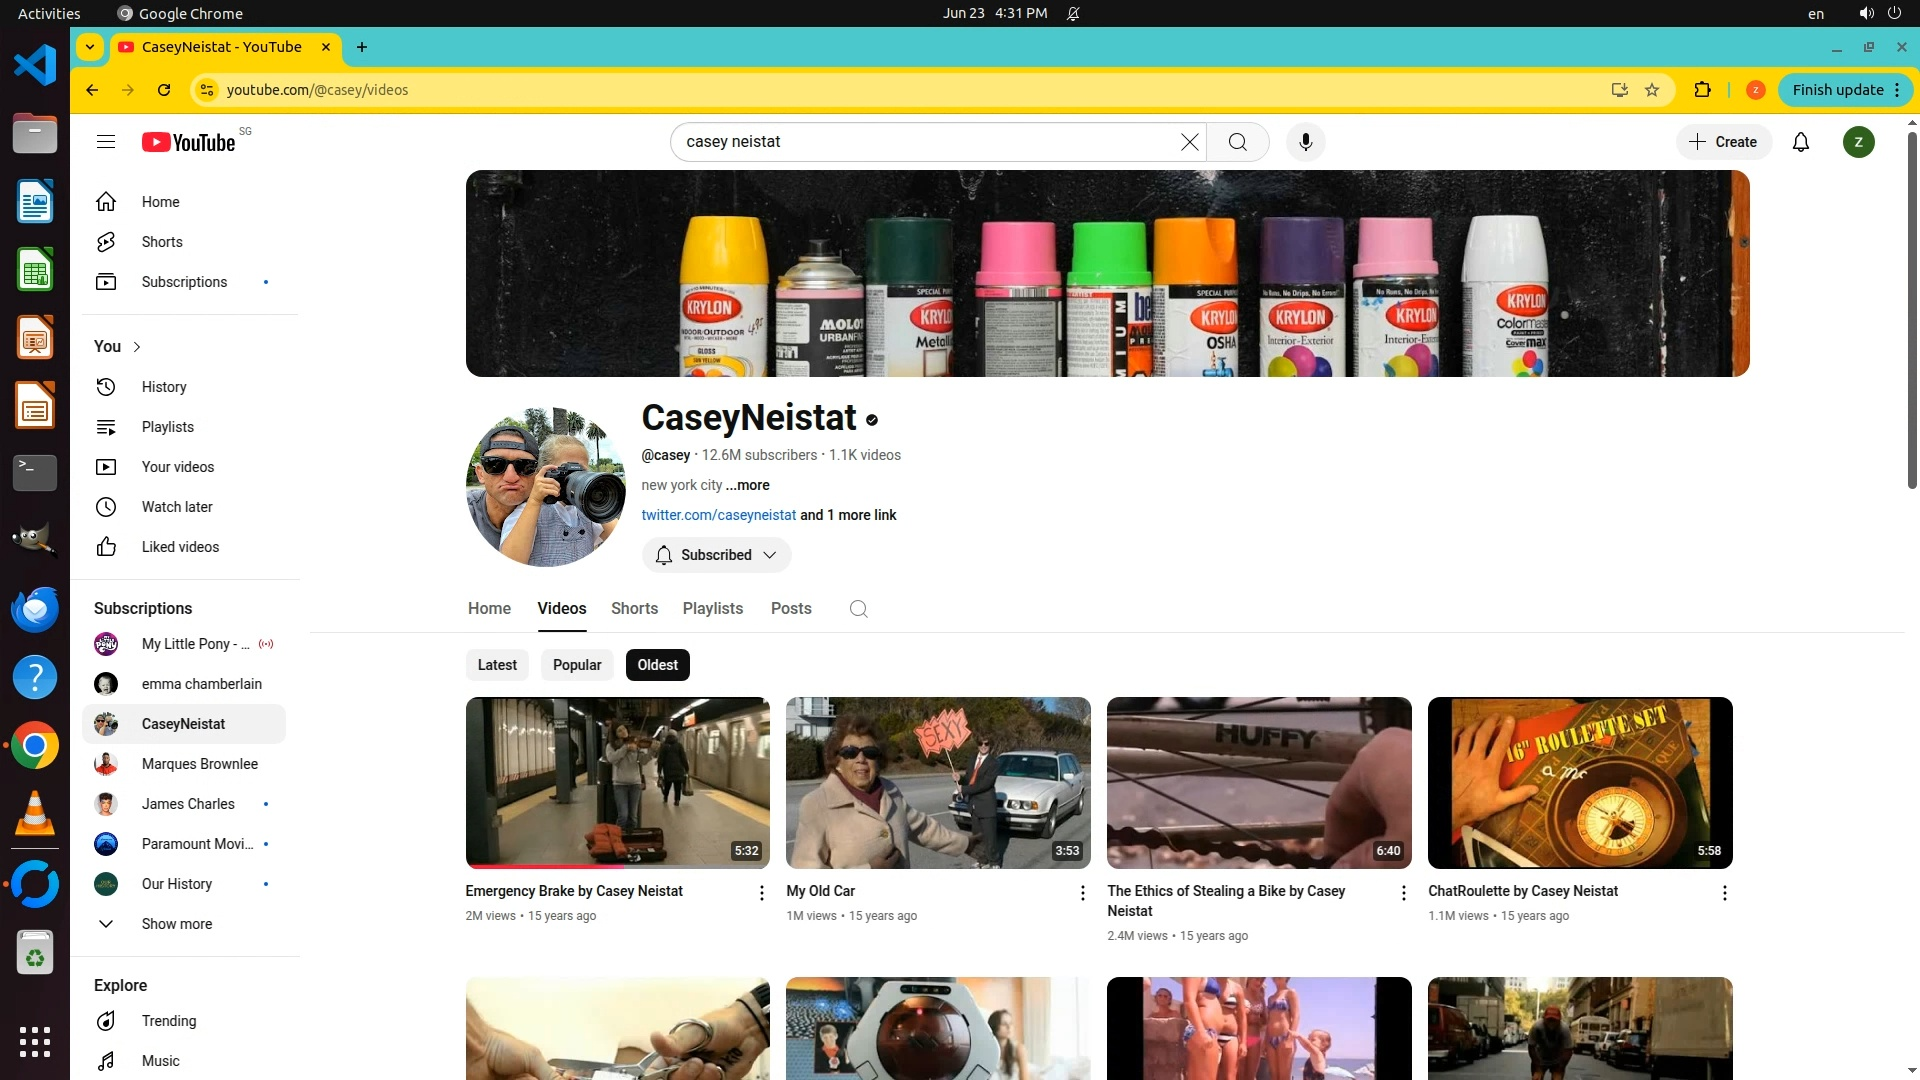Viewport: 1920px width, 1080px height.
Task: Select the Latest sort chip
Action: pyautogui.click(x=497, y=665)
